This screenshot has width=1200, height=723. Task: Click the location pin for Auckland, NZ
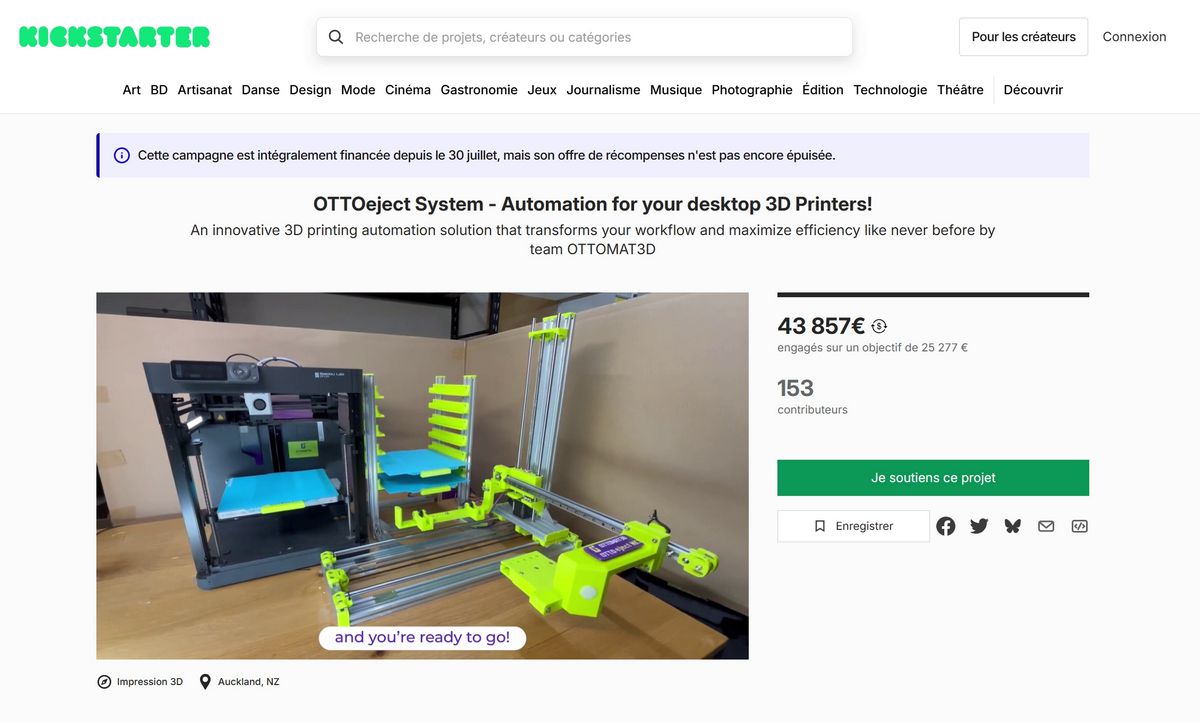[205, 682]
